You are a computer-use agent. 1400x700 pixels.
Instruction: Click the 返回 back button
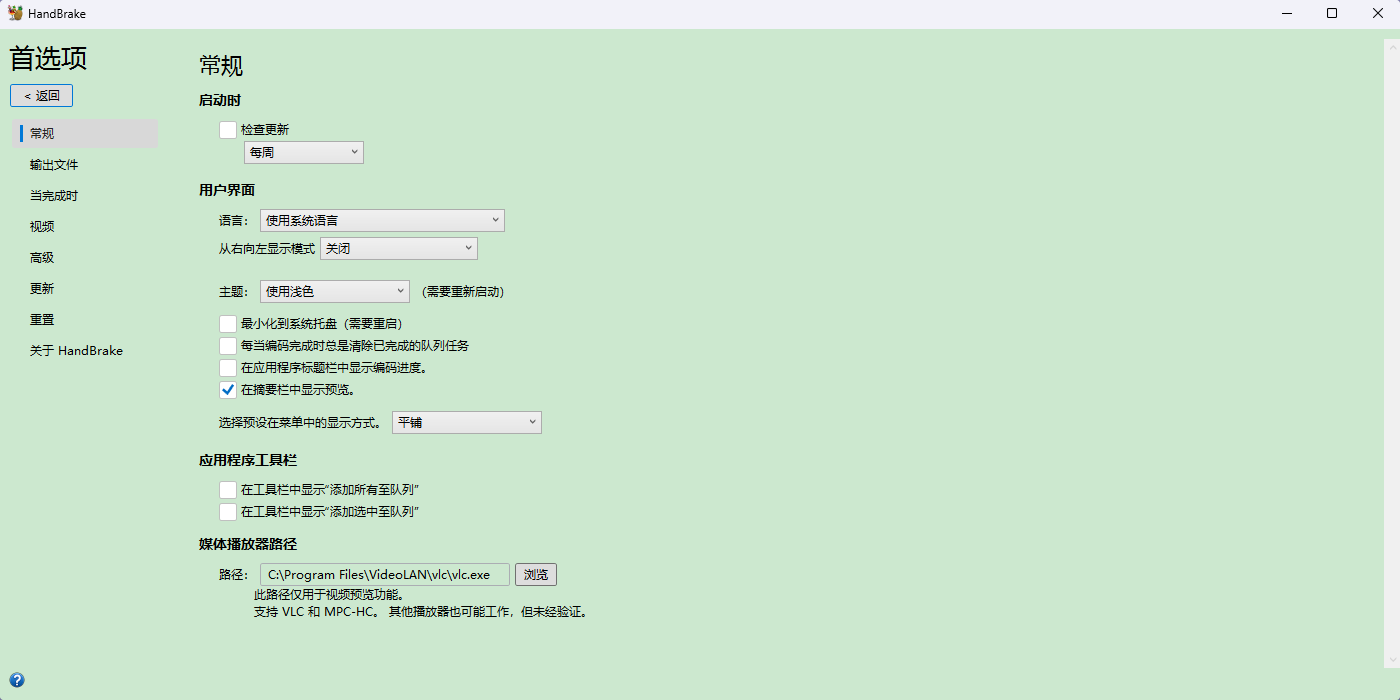click(x=42, y=96)
